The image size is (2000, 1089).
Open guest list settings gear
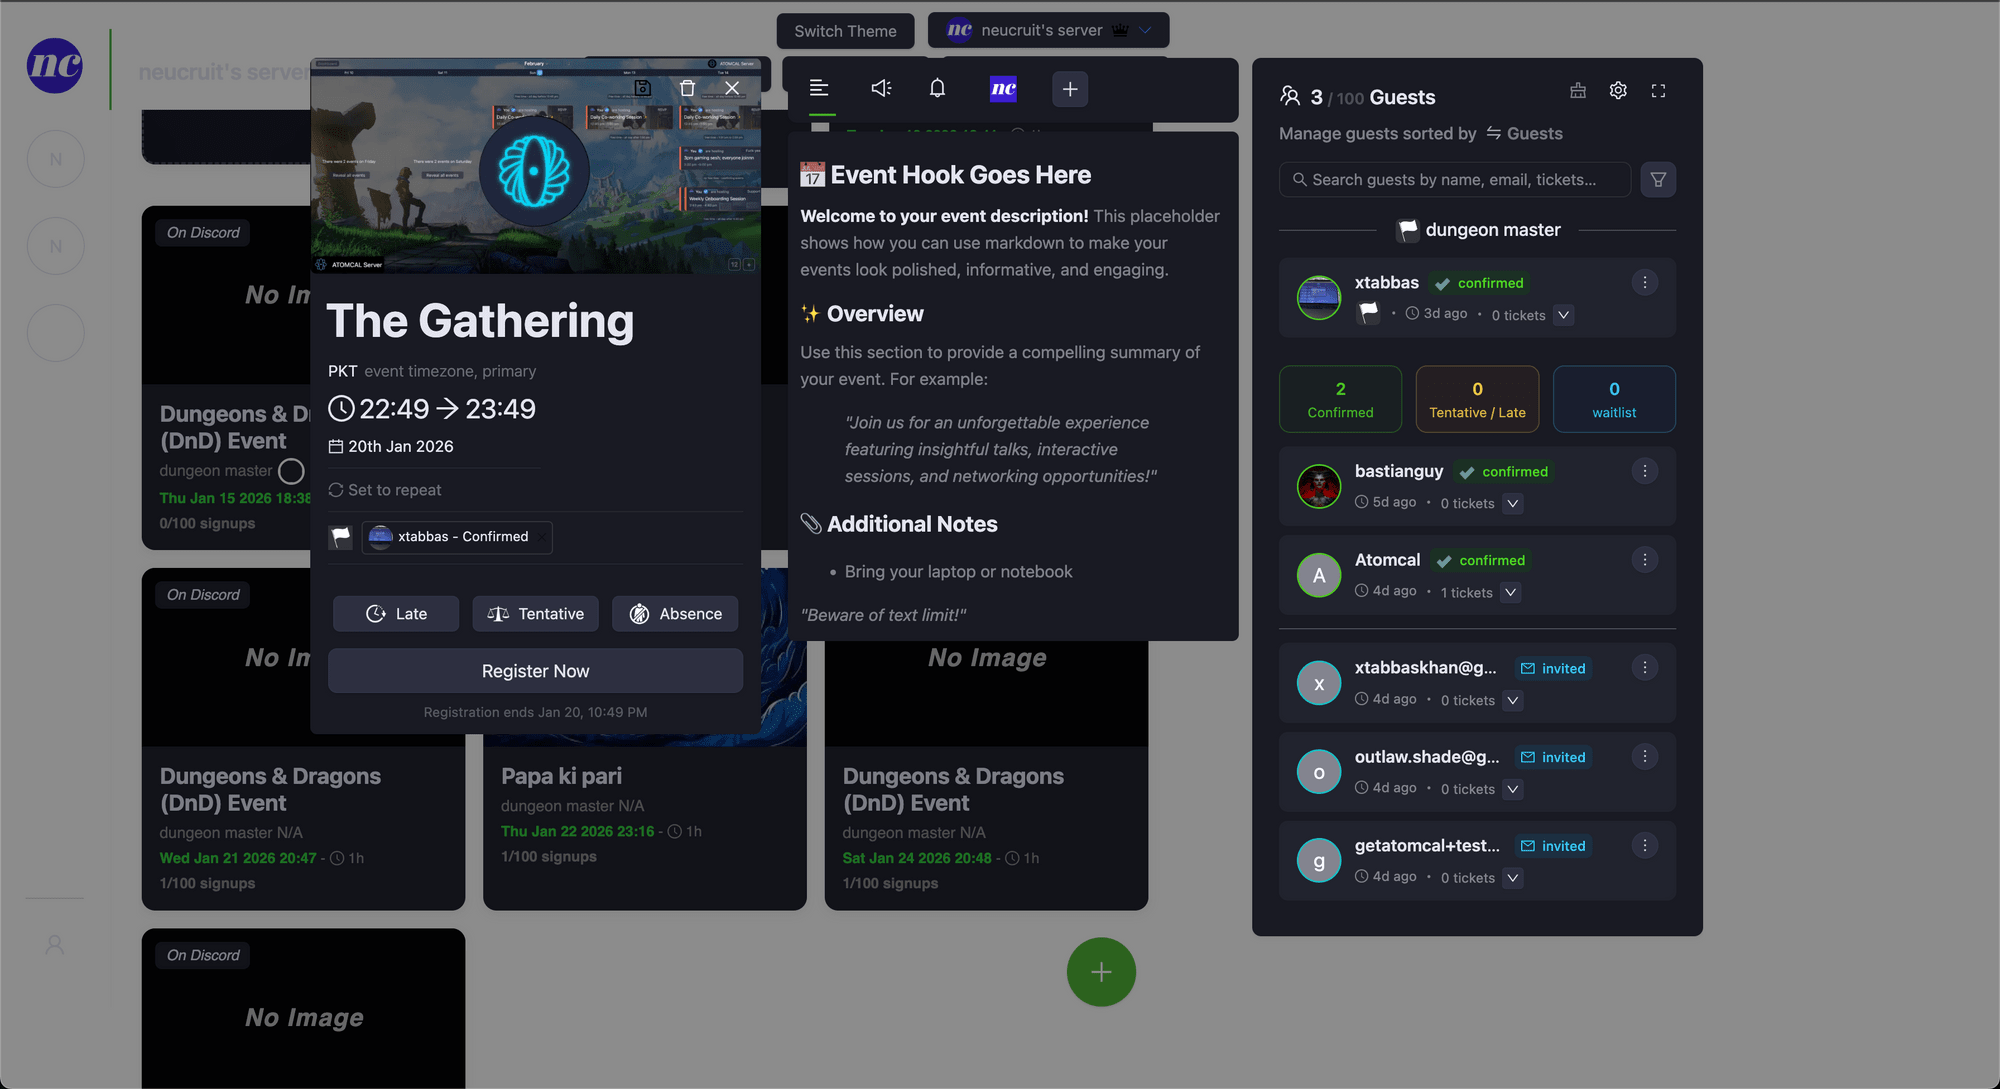1618,91
